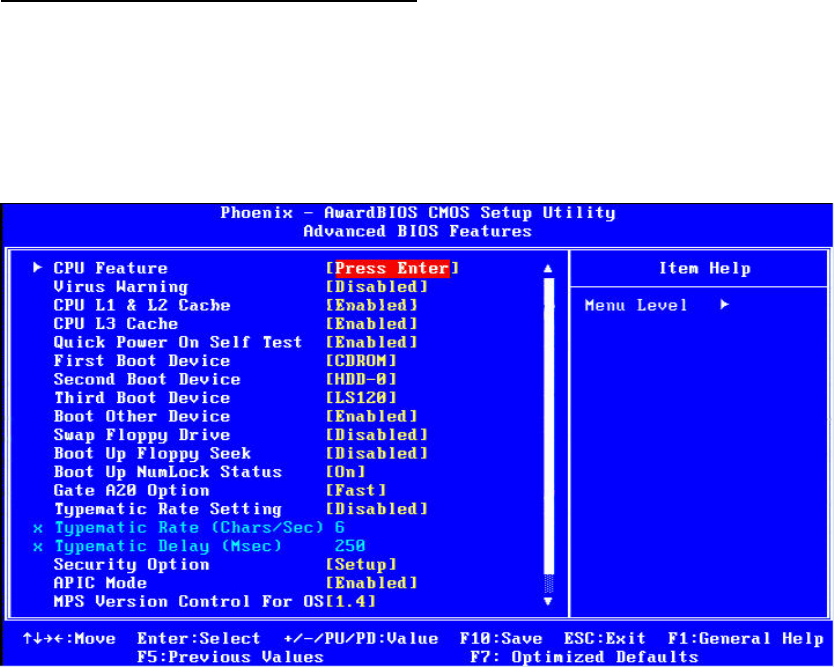This screenshot has height=667, width=834.
Task: Select the Gate A20 Option label
Action: tap(131, 491)
